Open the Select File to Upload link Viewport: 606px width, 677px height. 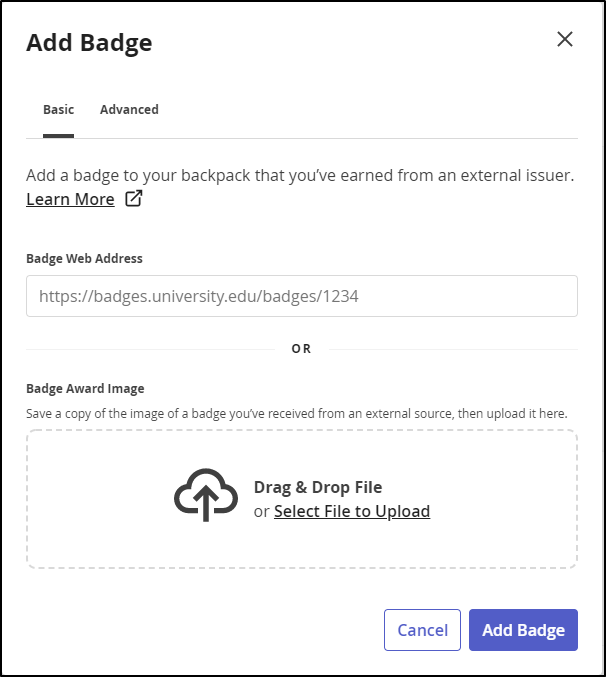click(352, 511)
